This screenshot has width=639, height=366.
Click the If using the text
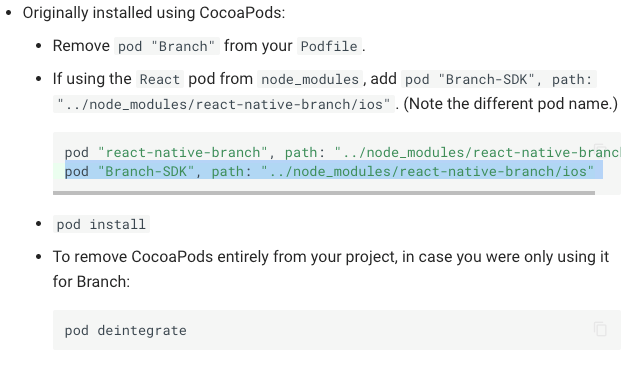pos(92,79)
